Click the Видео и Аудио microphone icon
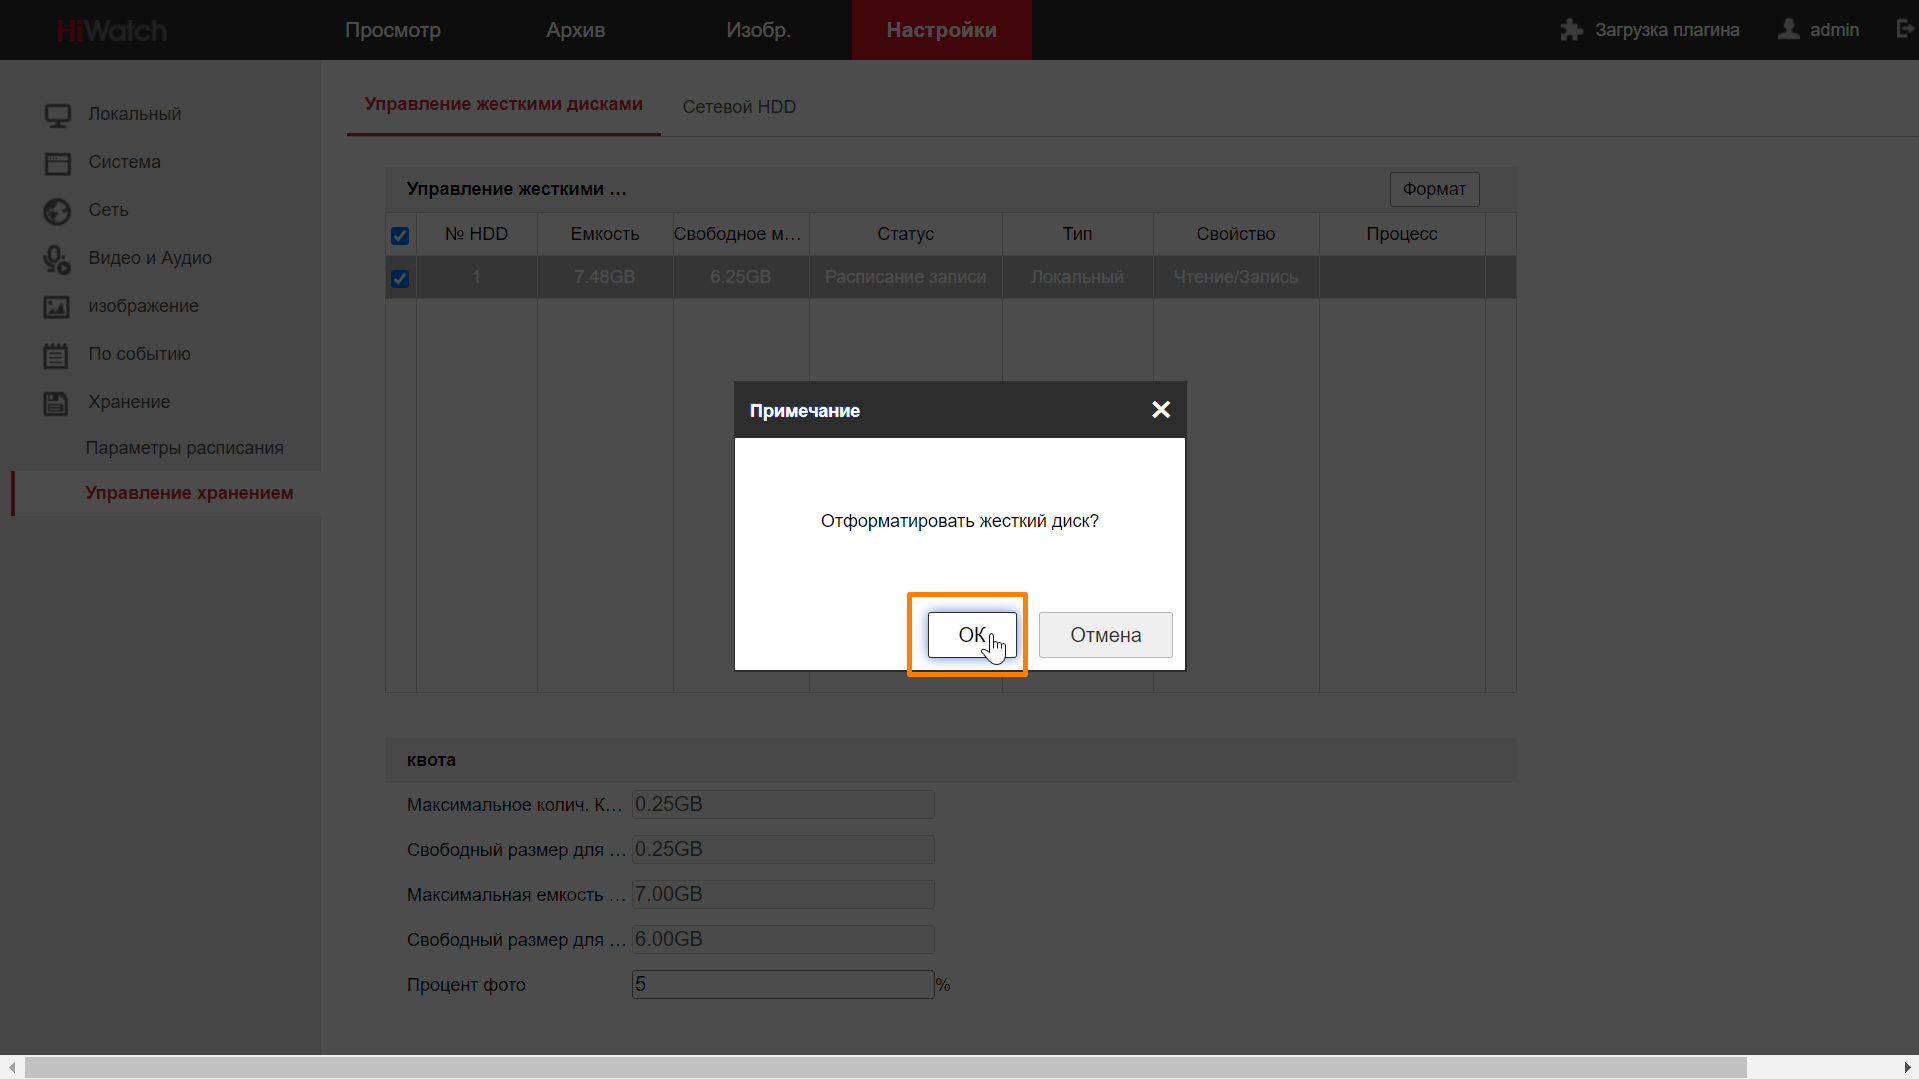The height and width of the screenshot is (1079, 1919). tap(57, 259)
